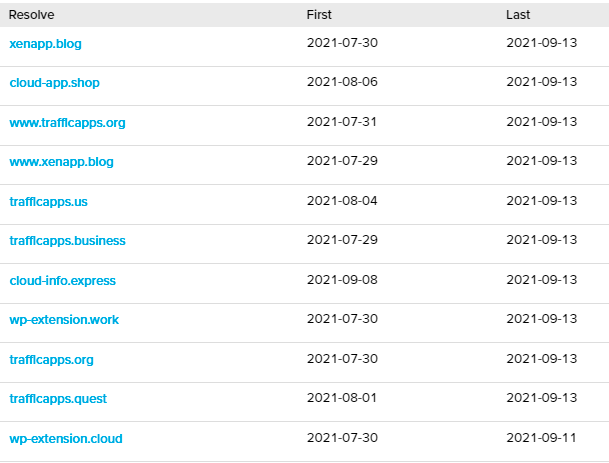Sort by the Last column header

point(518,15)
